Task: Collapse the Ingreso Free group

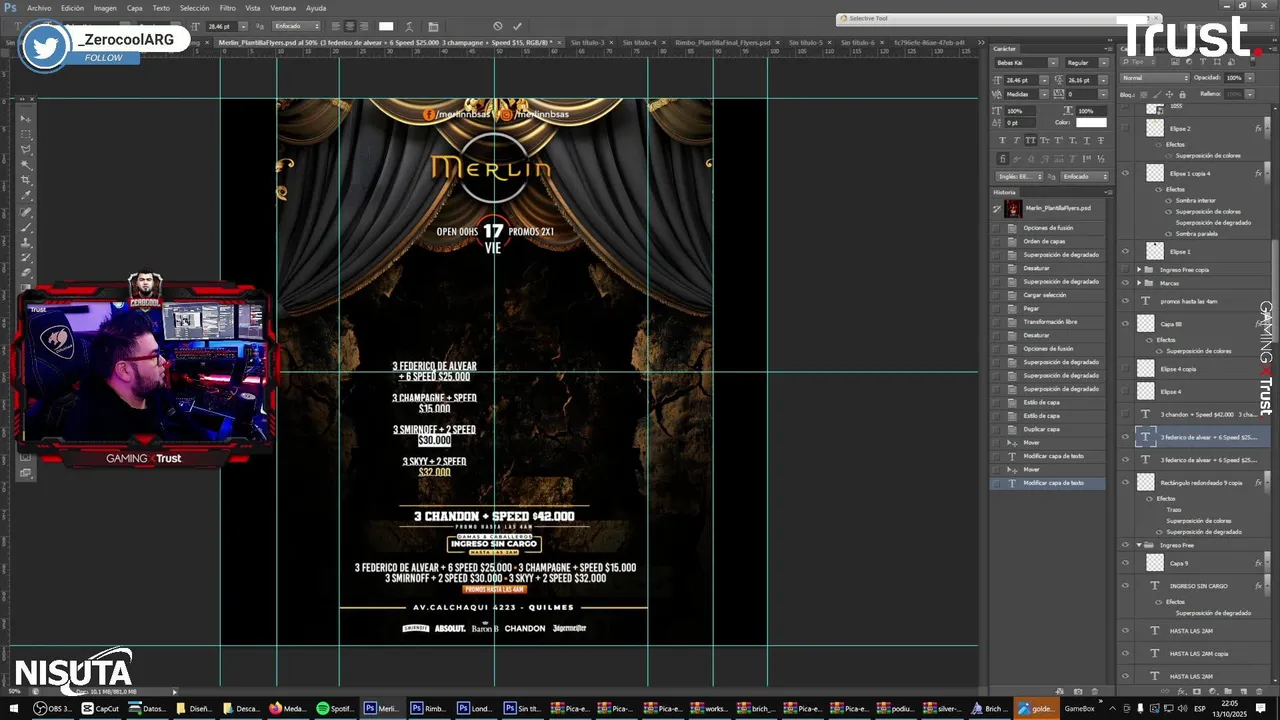Action: tap(1138, 545)
